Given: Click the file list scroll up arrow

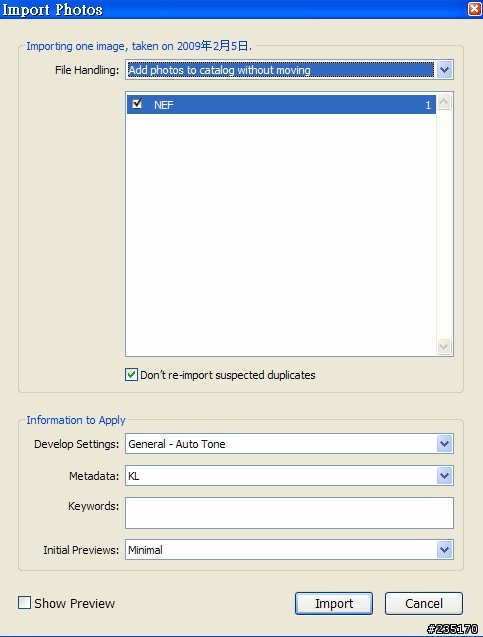Looking at the screenshot, I should [x=444, y=102].
